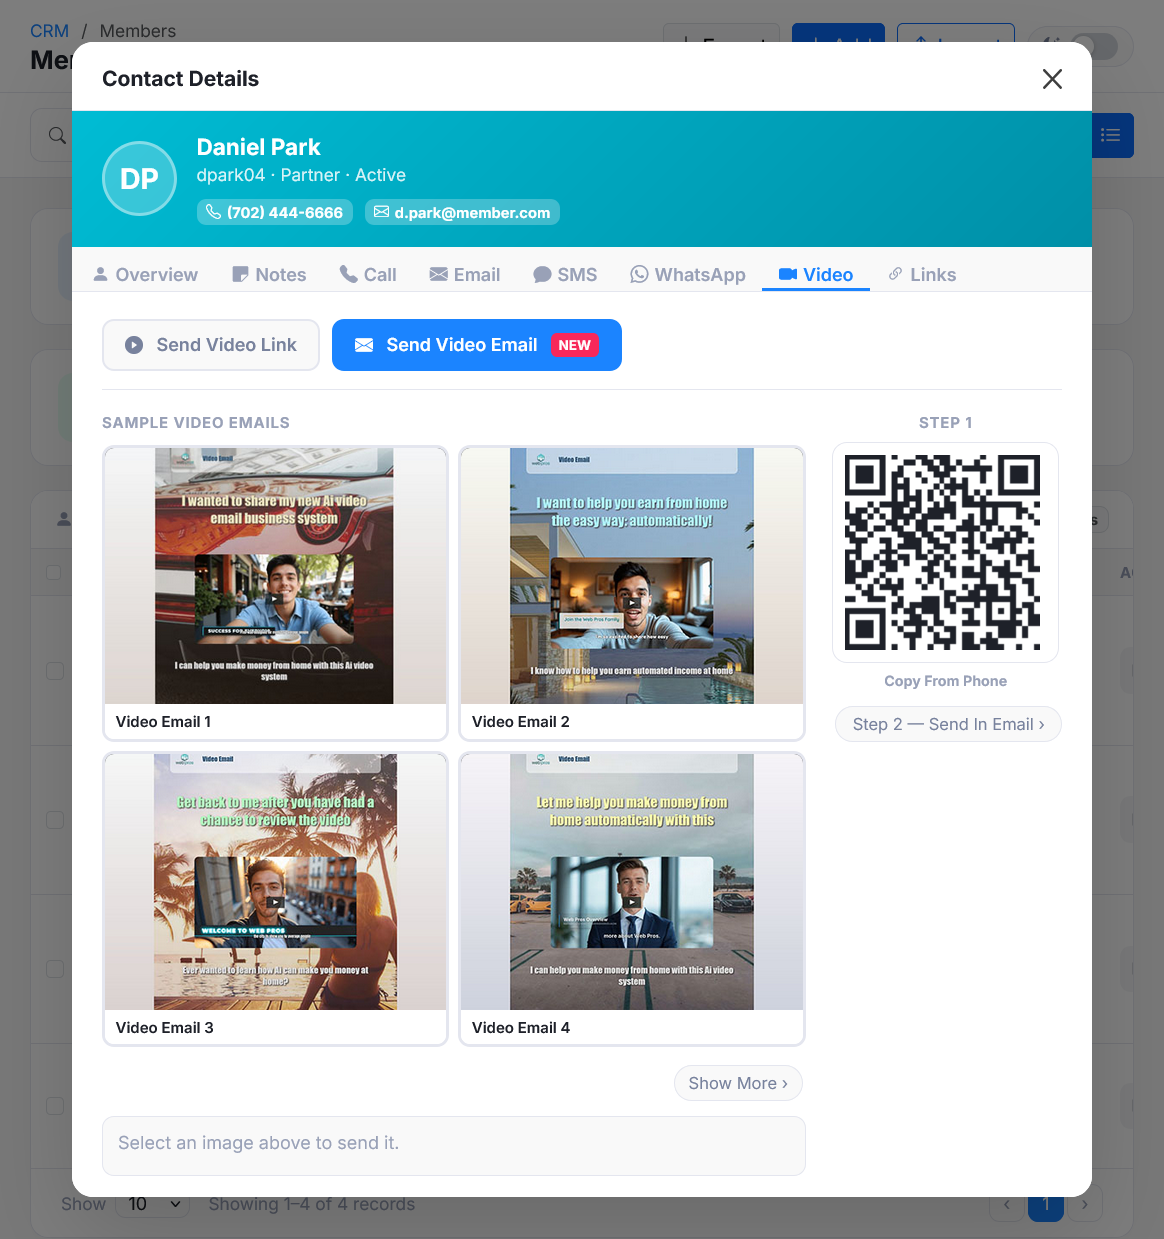Open the SMS tab
Image resolution: width=1164 pixels, height=1239 pixels.
click(565, 274)
